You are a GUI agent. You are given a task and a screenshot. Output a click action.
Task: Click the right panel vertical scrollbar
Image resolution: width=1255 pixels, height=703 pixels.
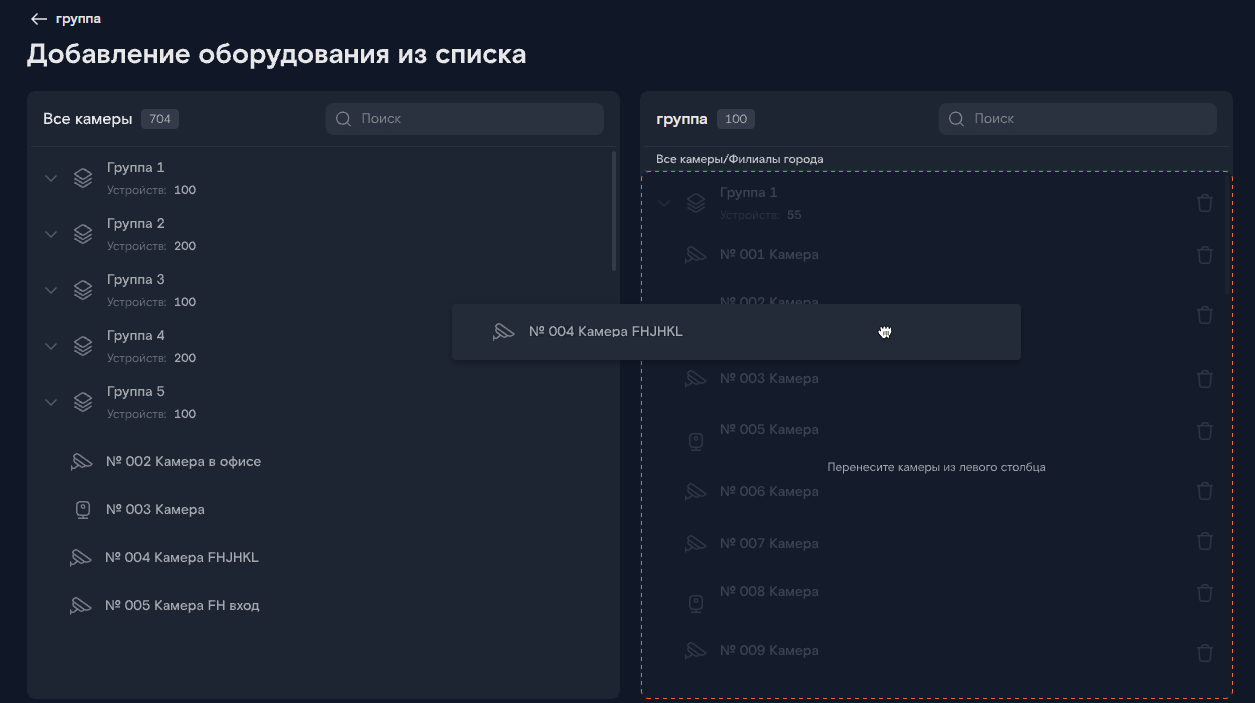click(x=1227, y=235)
